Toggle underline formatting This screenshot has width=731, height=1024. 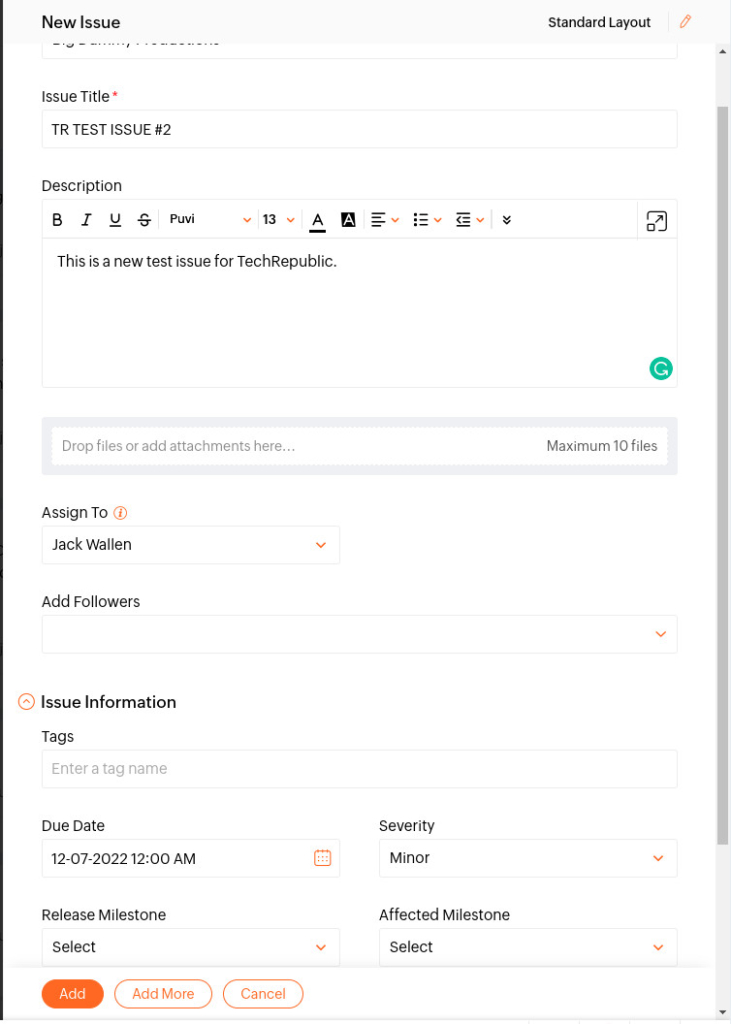115,219
